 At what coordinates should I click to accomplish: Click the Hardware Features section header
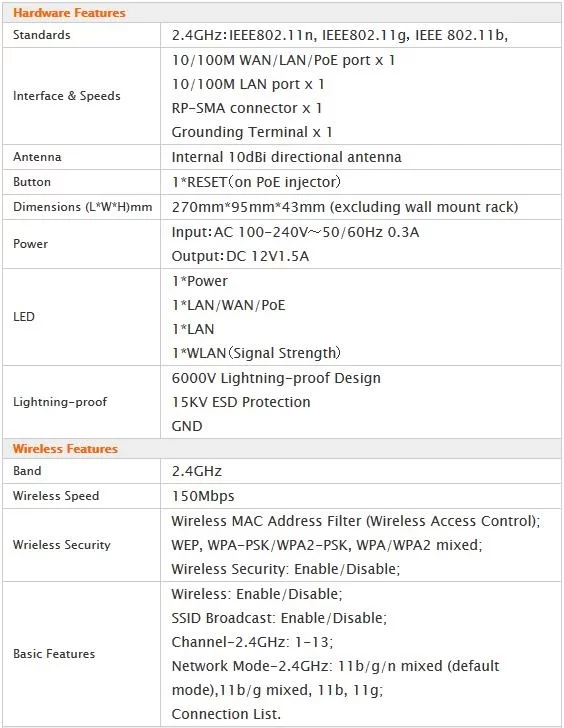pos(69,13)
